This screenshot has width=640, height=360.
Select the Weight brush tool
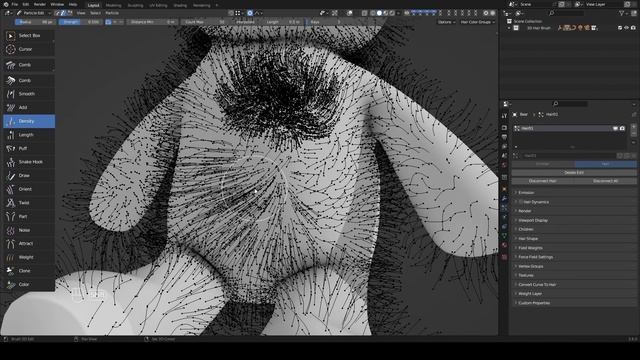[x=29, y=258]
